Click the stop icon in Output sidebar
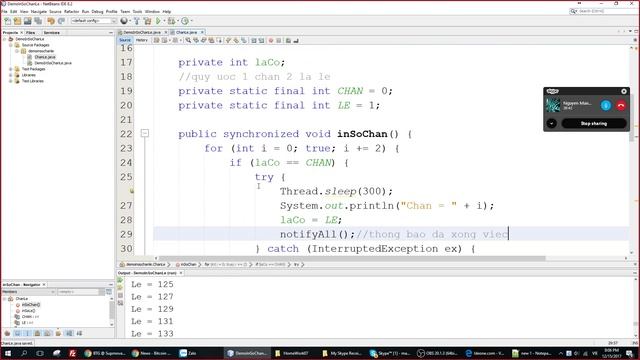The image size is (640, 360). (120, 296)
